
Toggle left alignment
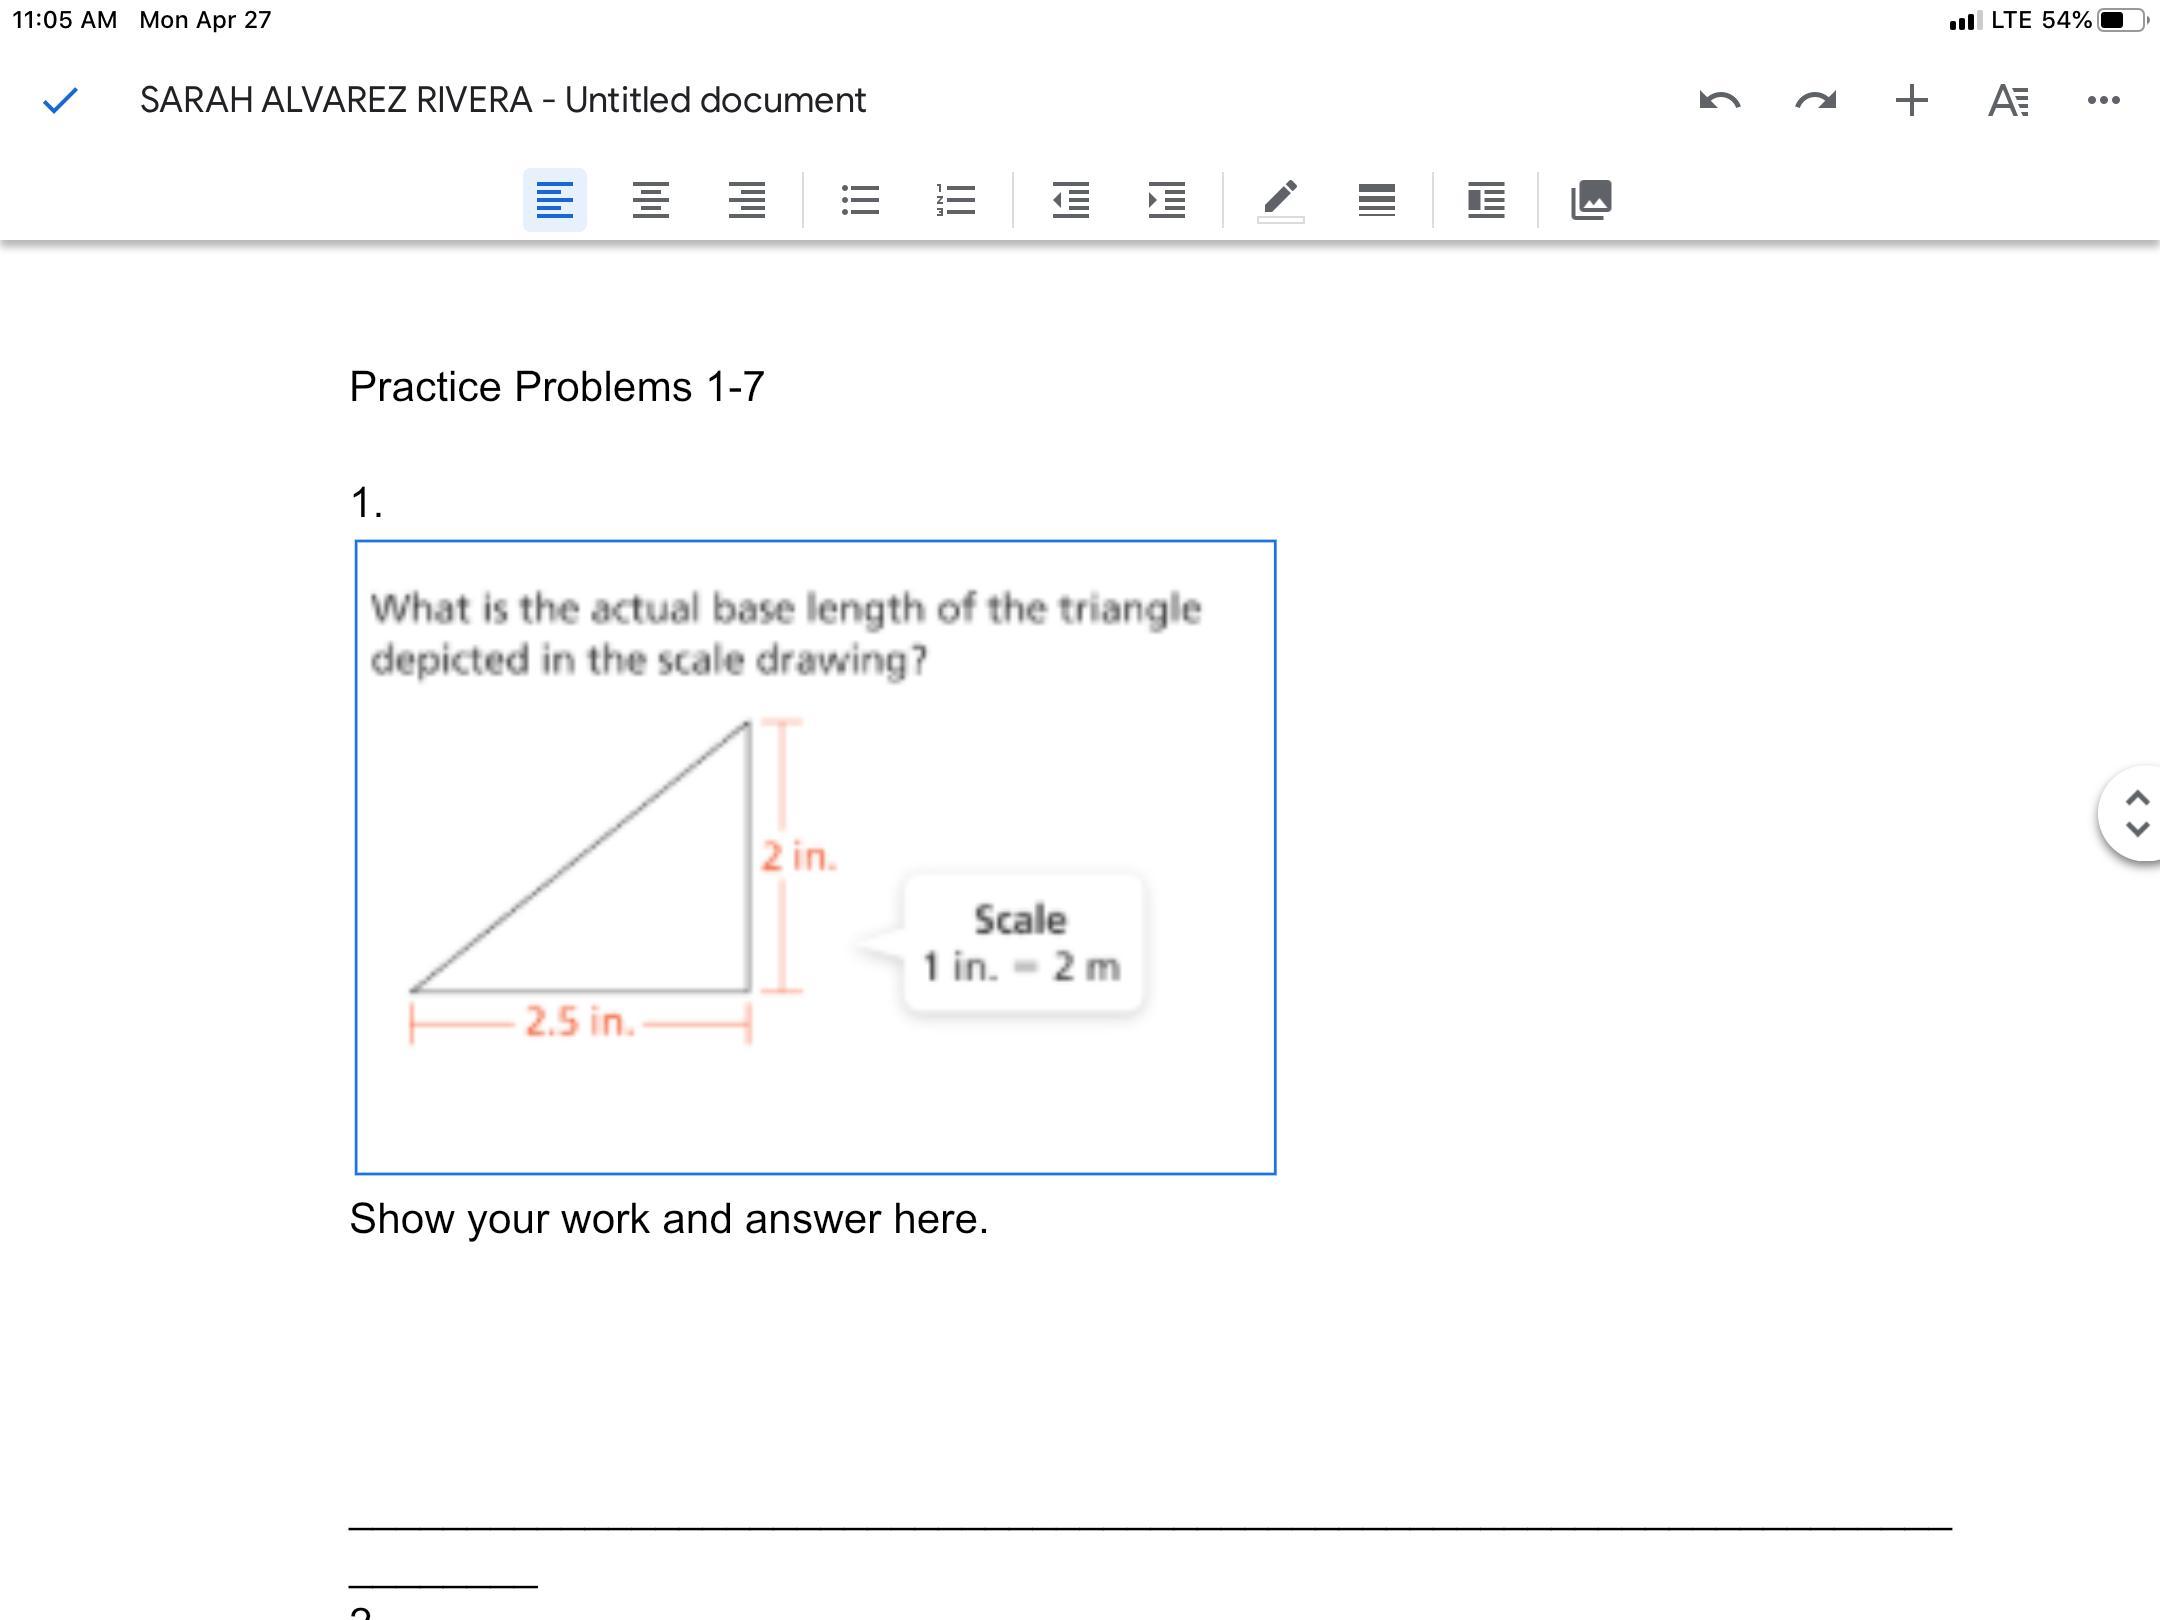(555, 200)
